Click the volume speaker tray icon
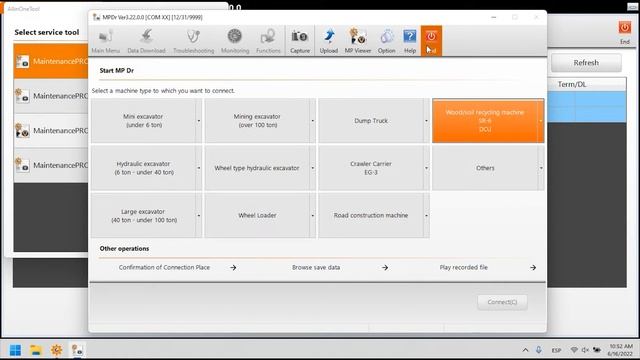 585,350
